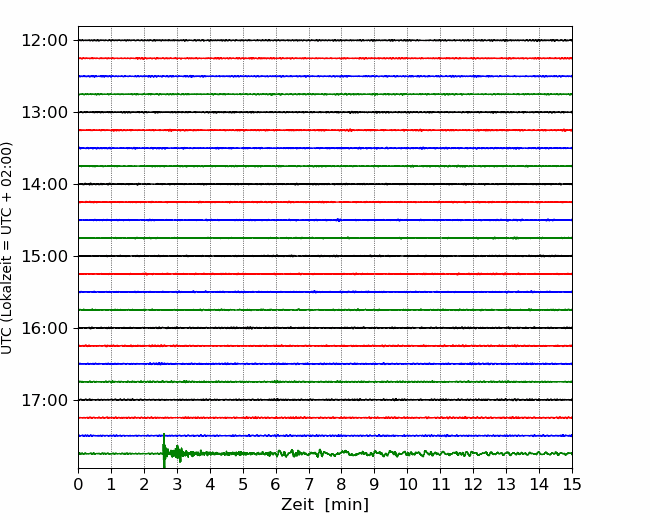The height and width of the screenshot is (520, 650).
Task: Click the x-axis tick label 4
Action: coord(210,484)
